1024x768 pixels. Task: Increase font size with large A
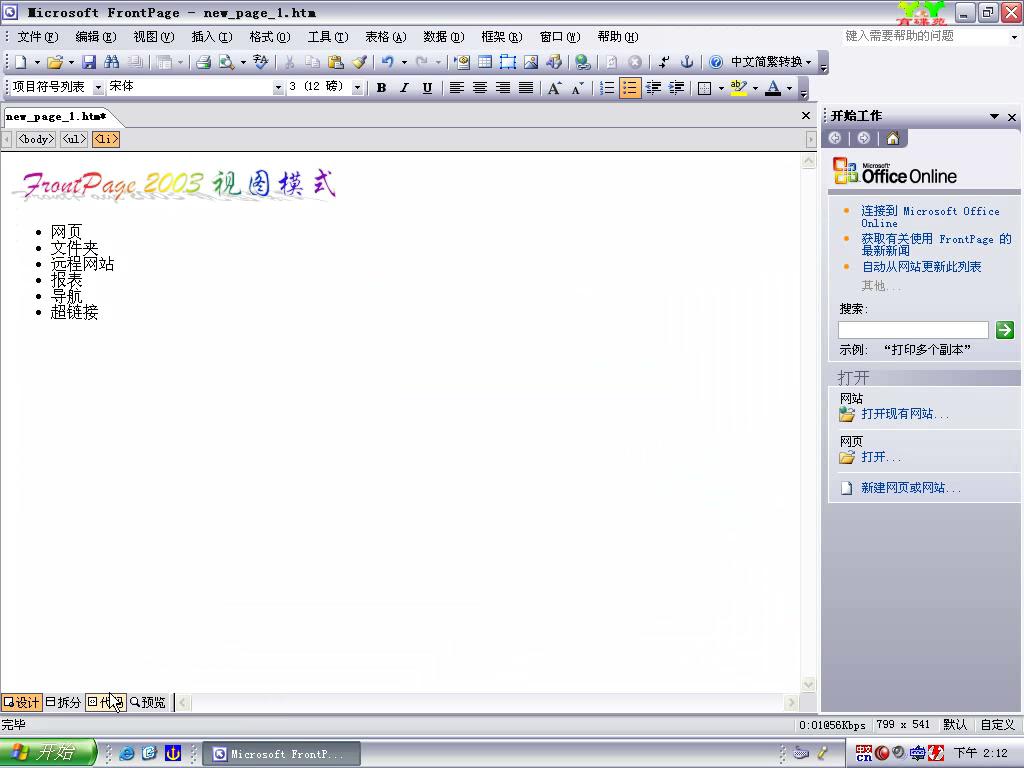[554, 88]
